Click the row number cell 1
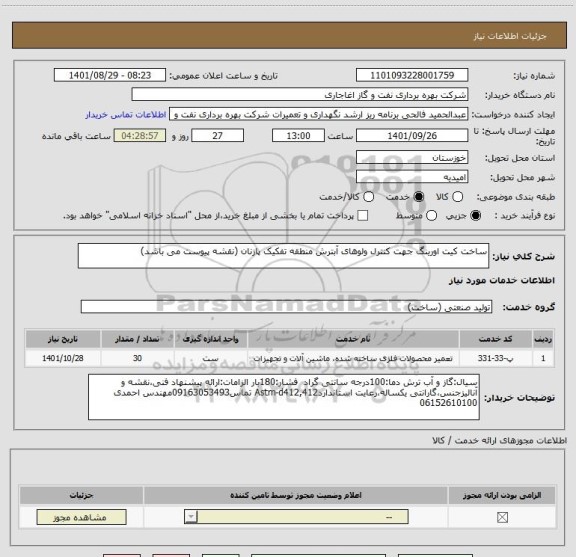Image resolution: width=576 pixels, height=557 pixels. point(543,358)
